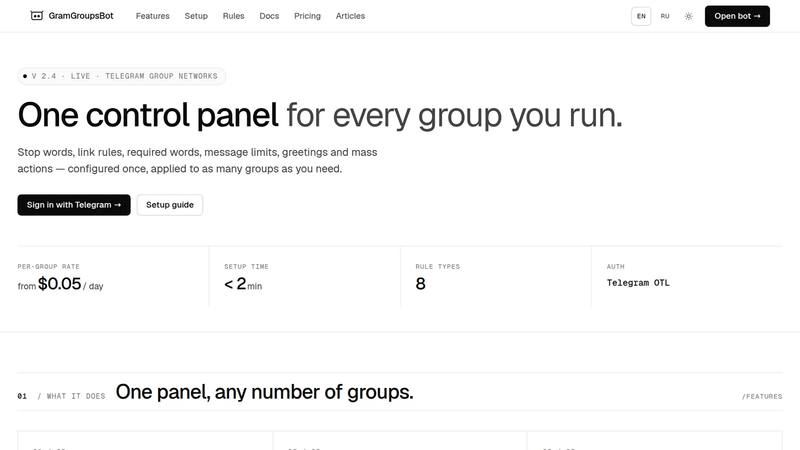Click the AUTH label
The height and width of the screenshot is (450, 800).
point(615,266)
